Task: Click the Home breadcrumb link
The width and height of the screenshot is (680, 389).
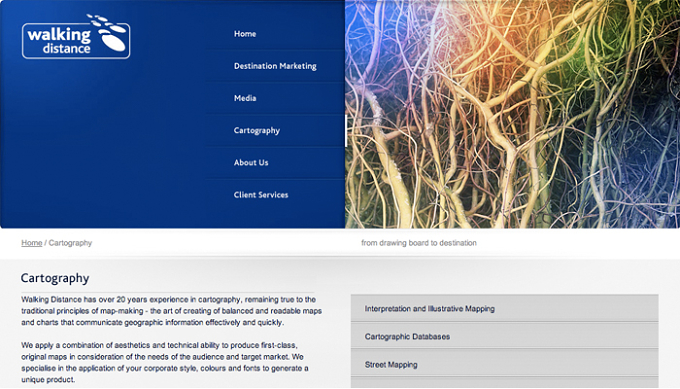Action: coord(32,243)
